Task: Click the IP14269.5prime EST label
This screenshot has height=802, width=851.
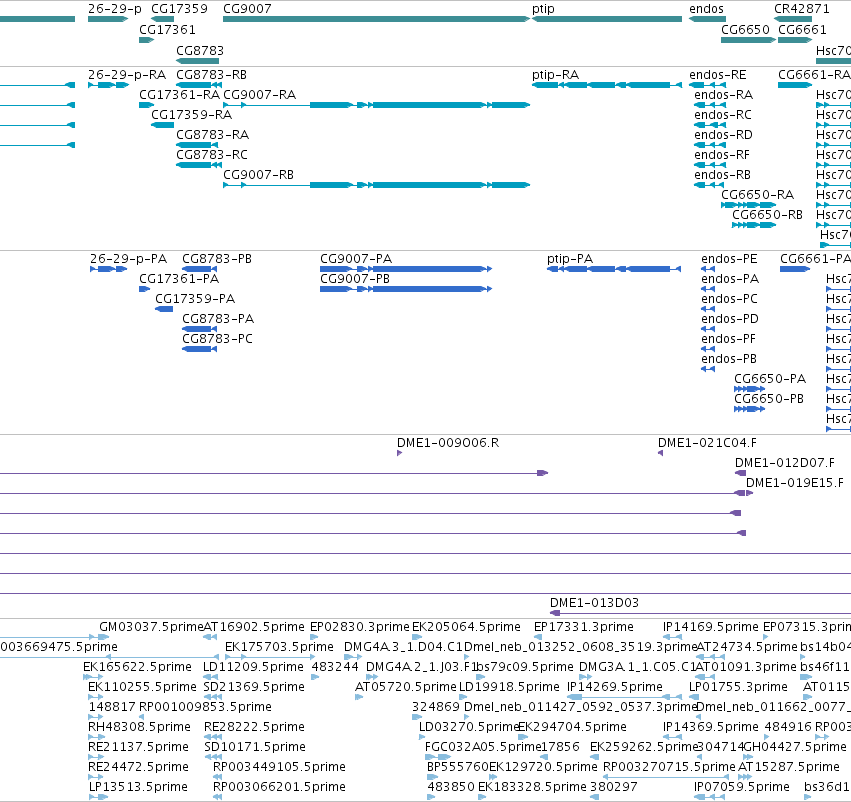Action: coord(615,687)
